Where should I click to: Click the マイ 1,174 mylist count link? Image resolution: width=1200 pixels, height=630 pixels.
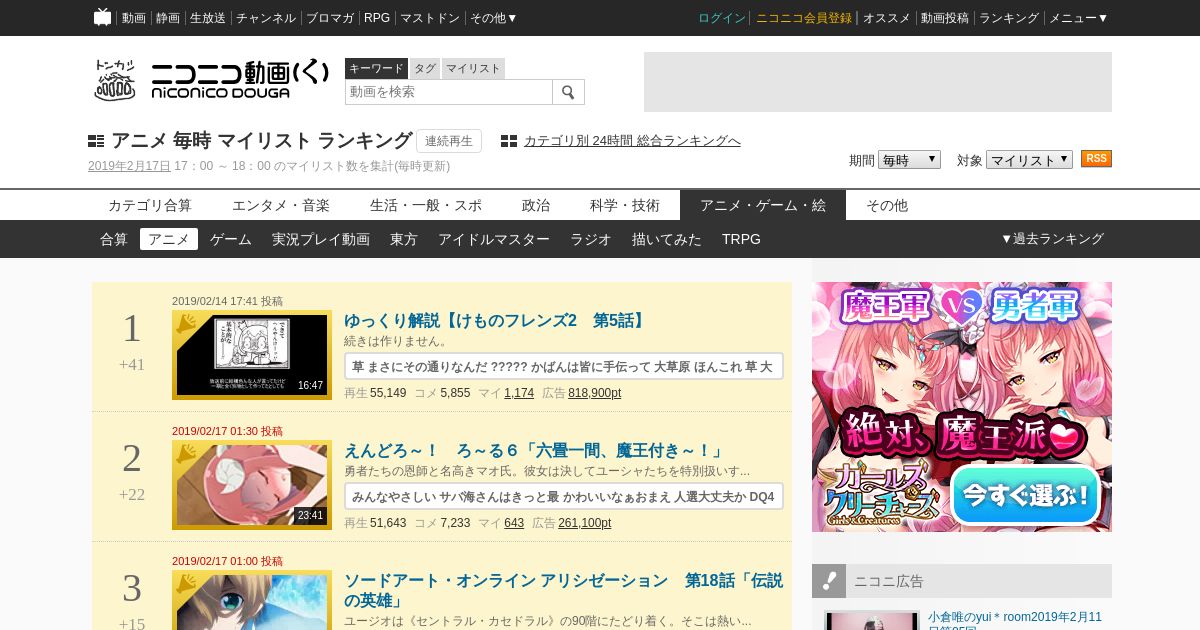(519, 393)
